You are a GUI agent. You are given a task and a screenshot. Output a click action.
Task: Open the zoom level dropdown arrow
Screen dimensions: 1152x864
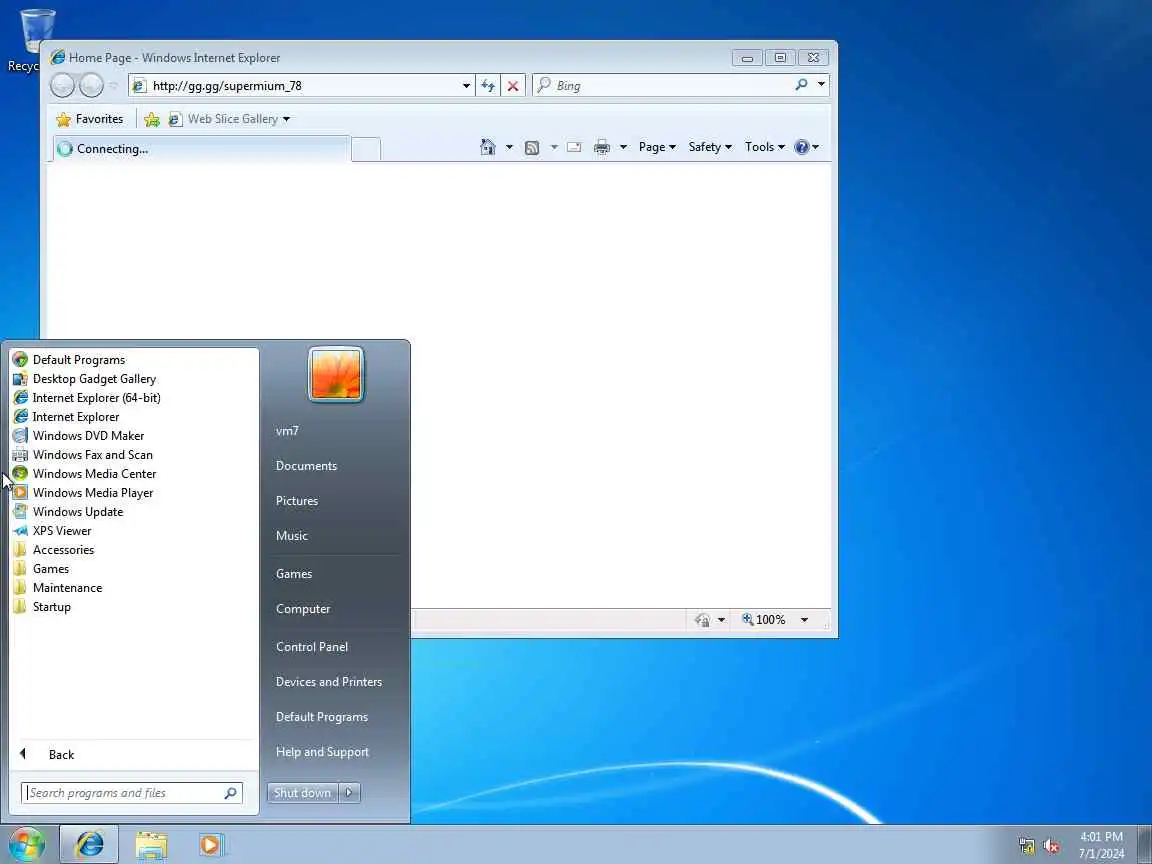[804, 620]
